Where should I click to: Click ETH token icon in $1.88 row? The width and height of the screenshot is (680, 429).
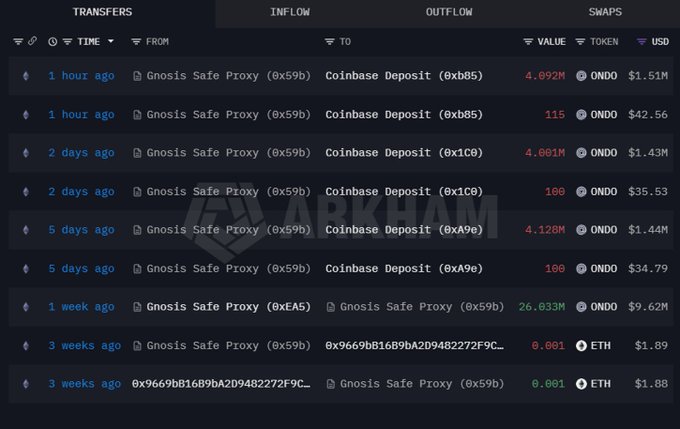pyautogui.click(x=581, y=384)
